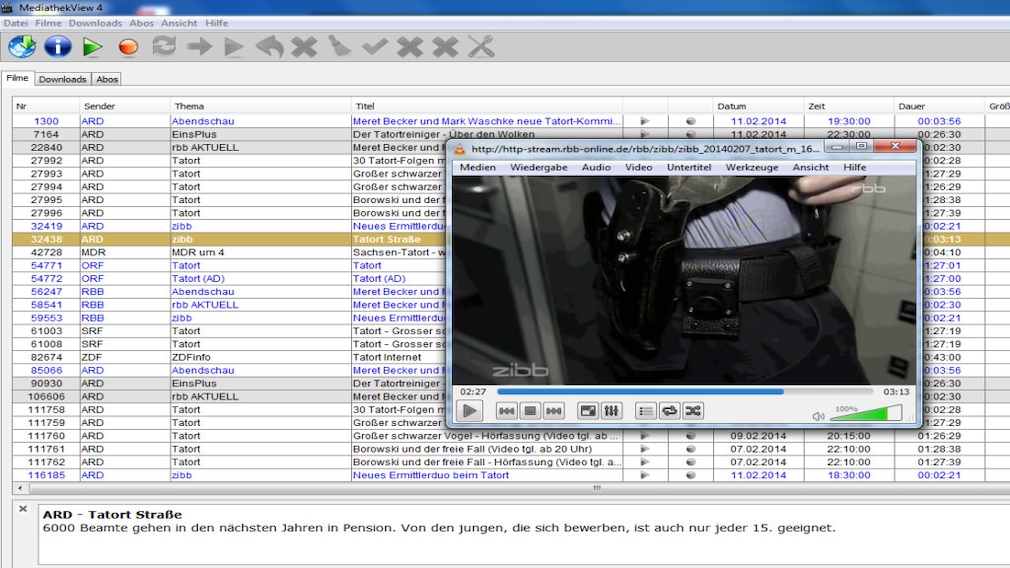1010x568 pixels.
Task: Click the wrench settings icon in toolbar
Action: [481, 46]
